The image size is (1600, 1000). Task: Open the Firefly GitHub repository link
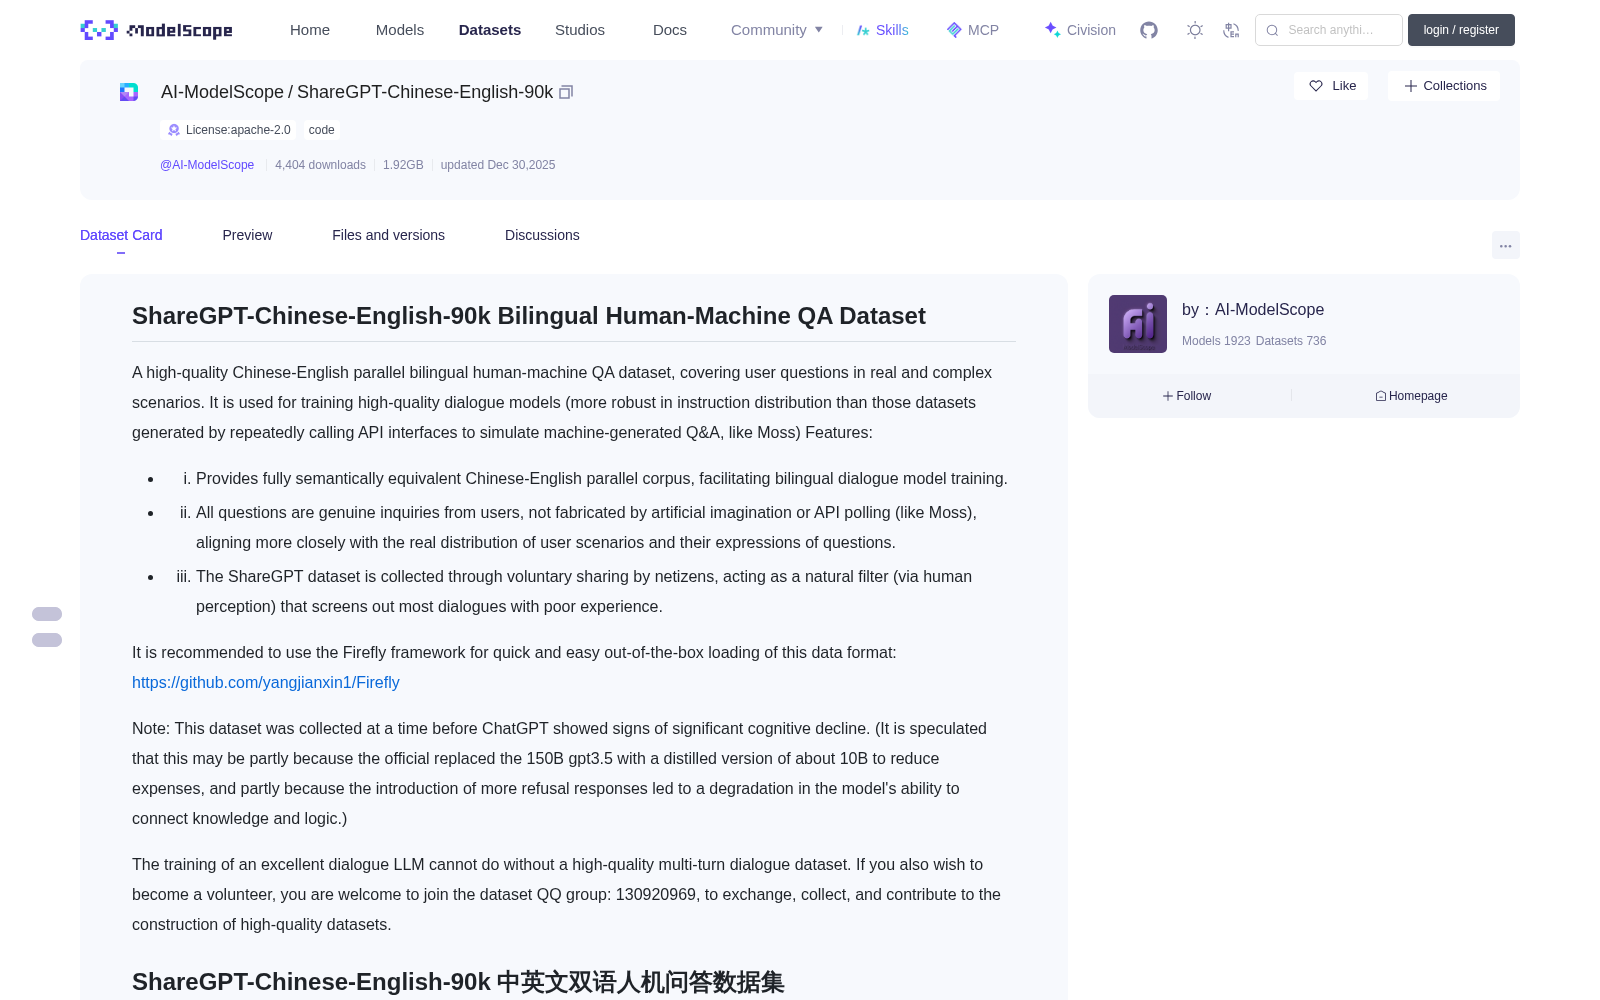266,682
